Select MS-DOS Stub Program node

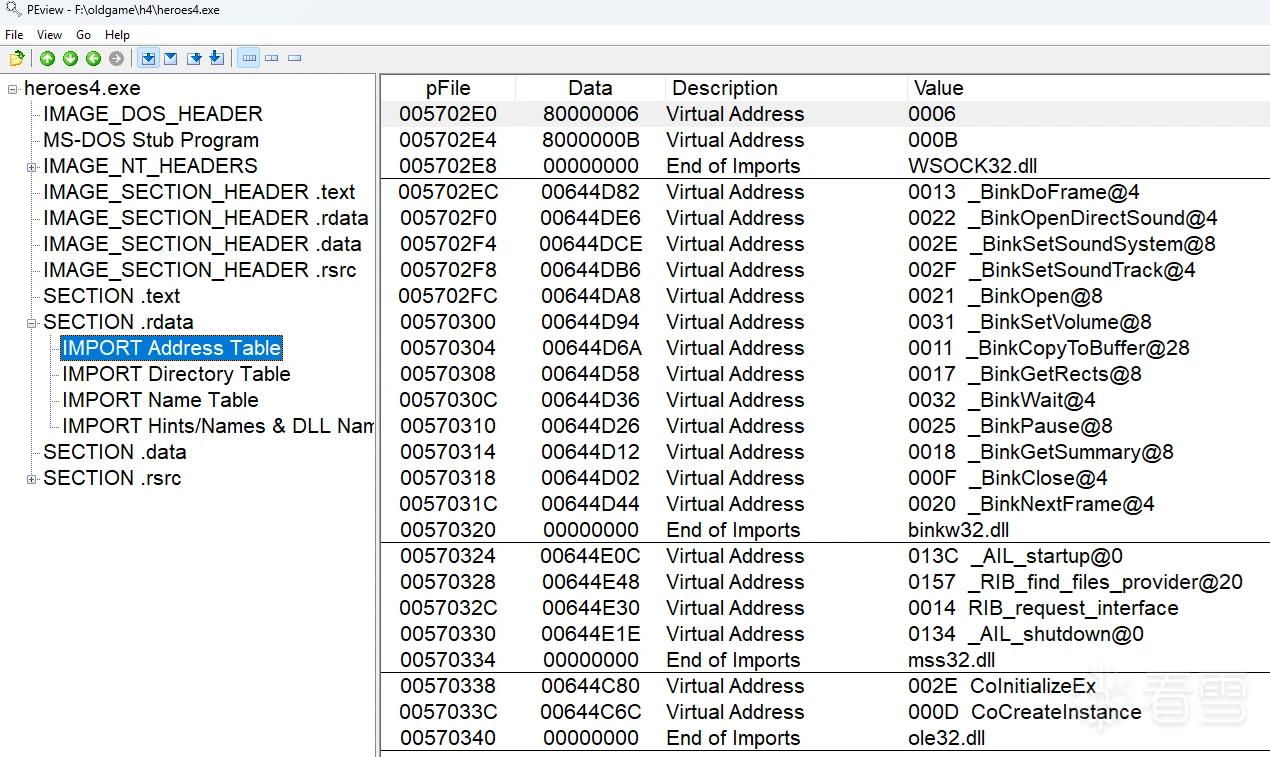pos(151,140)
